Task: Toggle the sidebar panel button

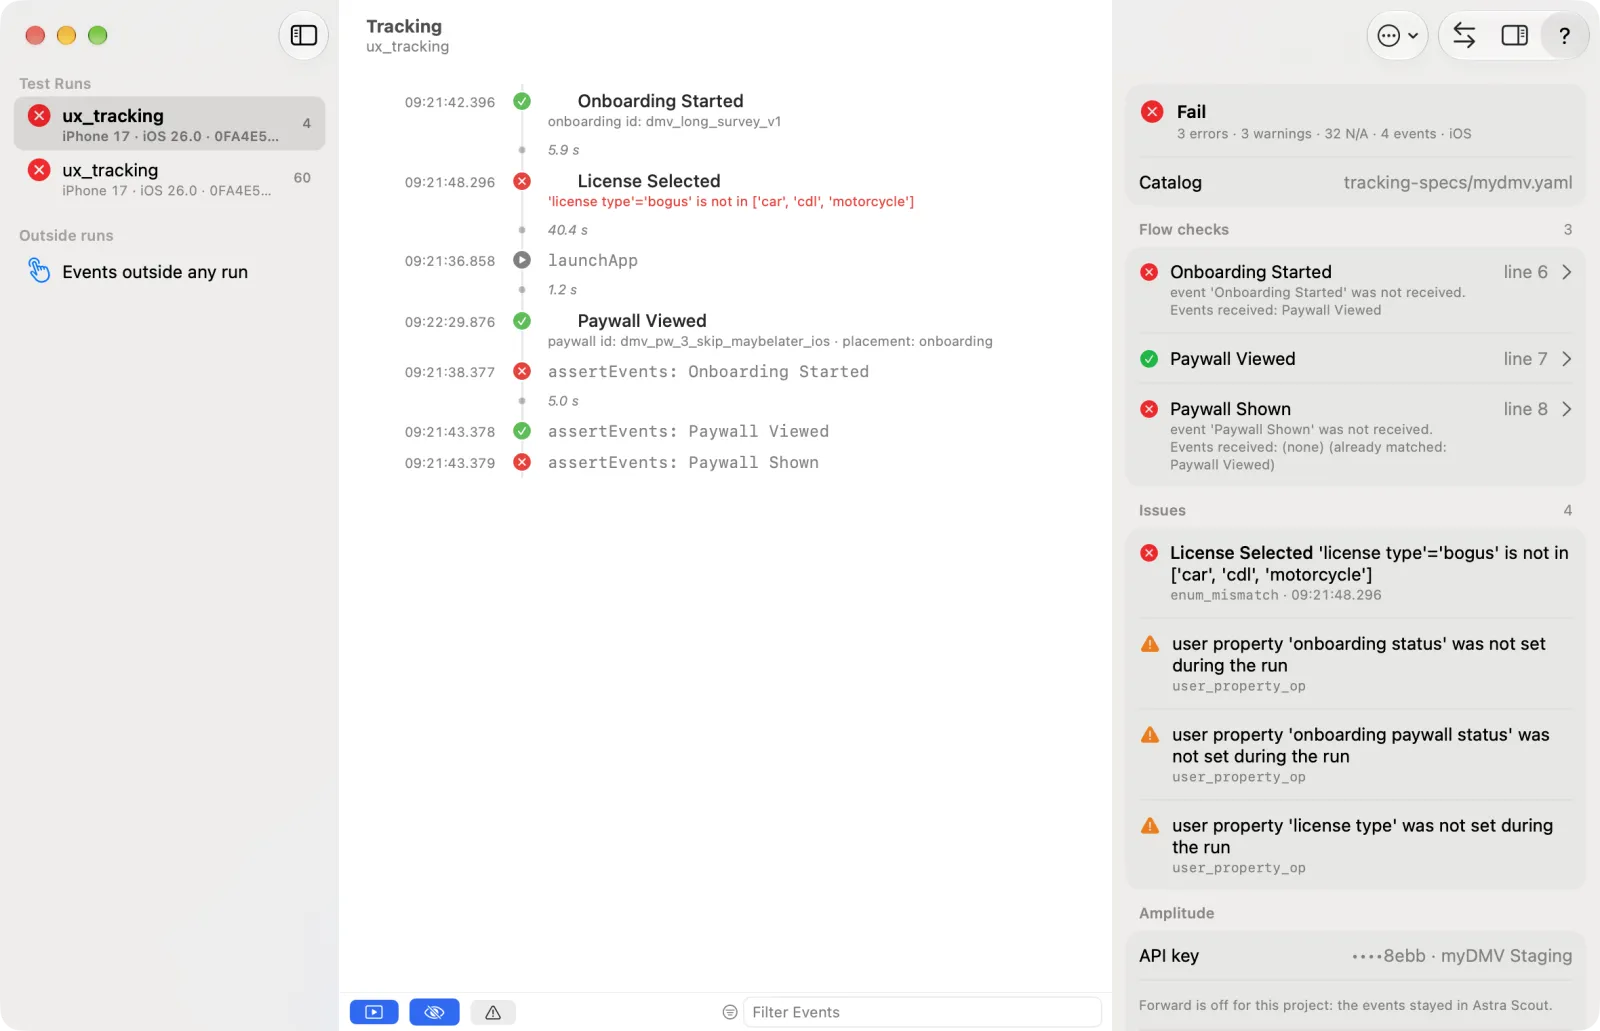Action: 303,36
